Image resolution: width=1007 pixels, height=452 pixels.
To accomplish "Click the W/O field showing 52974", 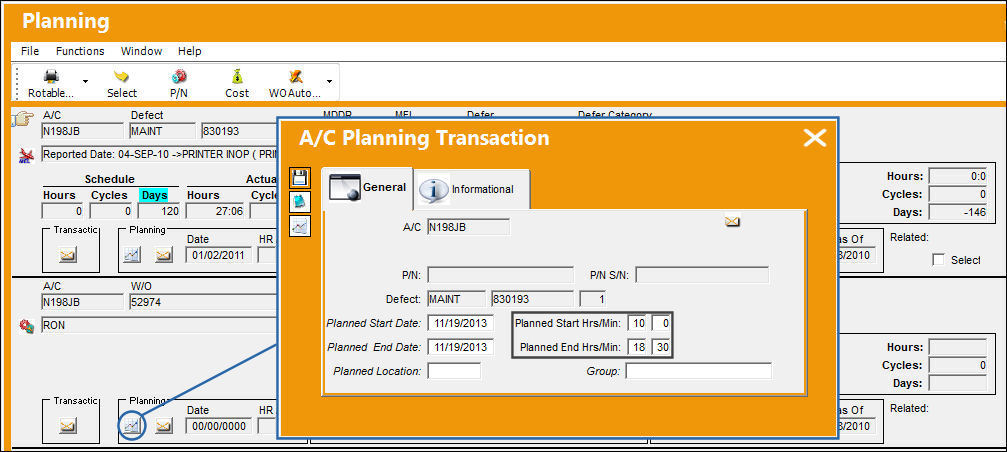I will 203,302.
